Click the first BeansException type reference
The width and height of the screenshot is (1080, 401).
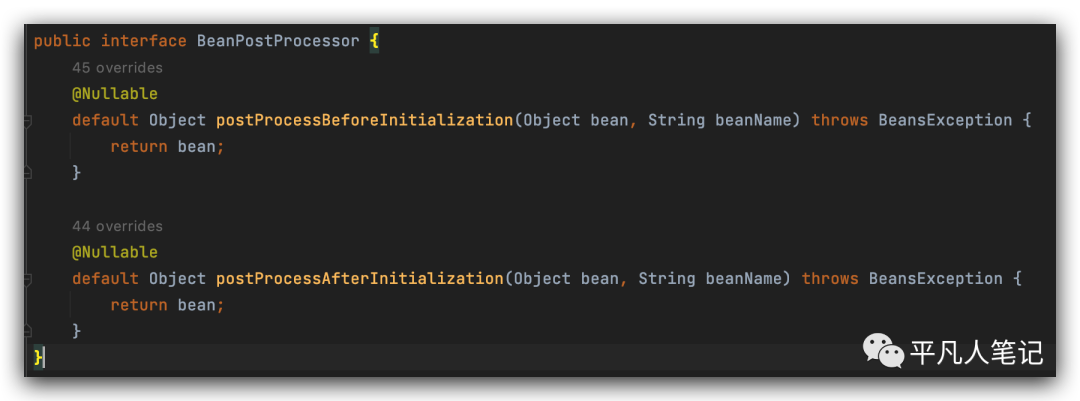(945, 120)
